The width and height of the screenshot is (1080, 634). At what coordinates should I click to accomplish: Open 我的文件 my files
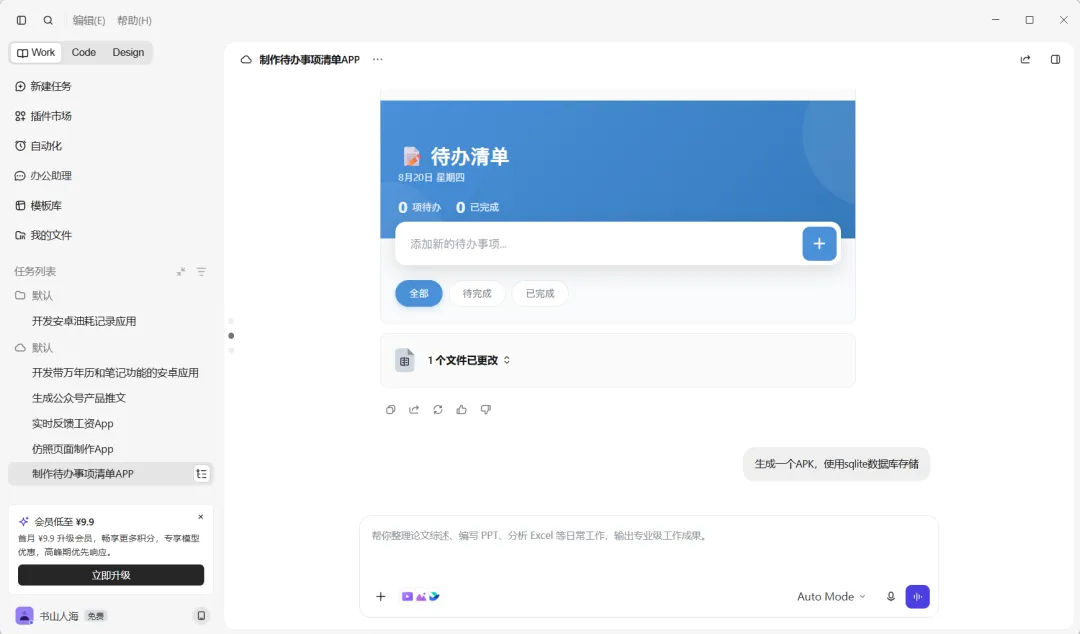coord(43,235)
